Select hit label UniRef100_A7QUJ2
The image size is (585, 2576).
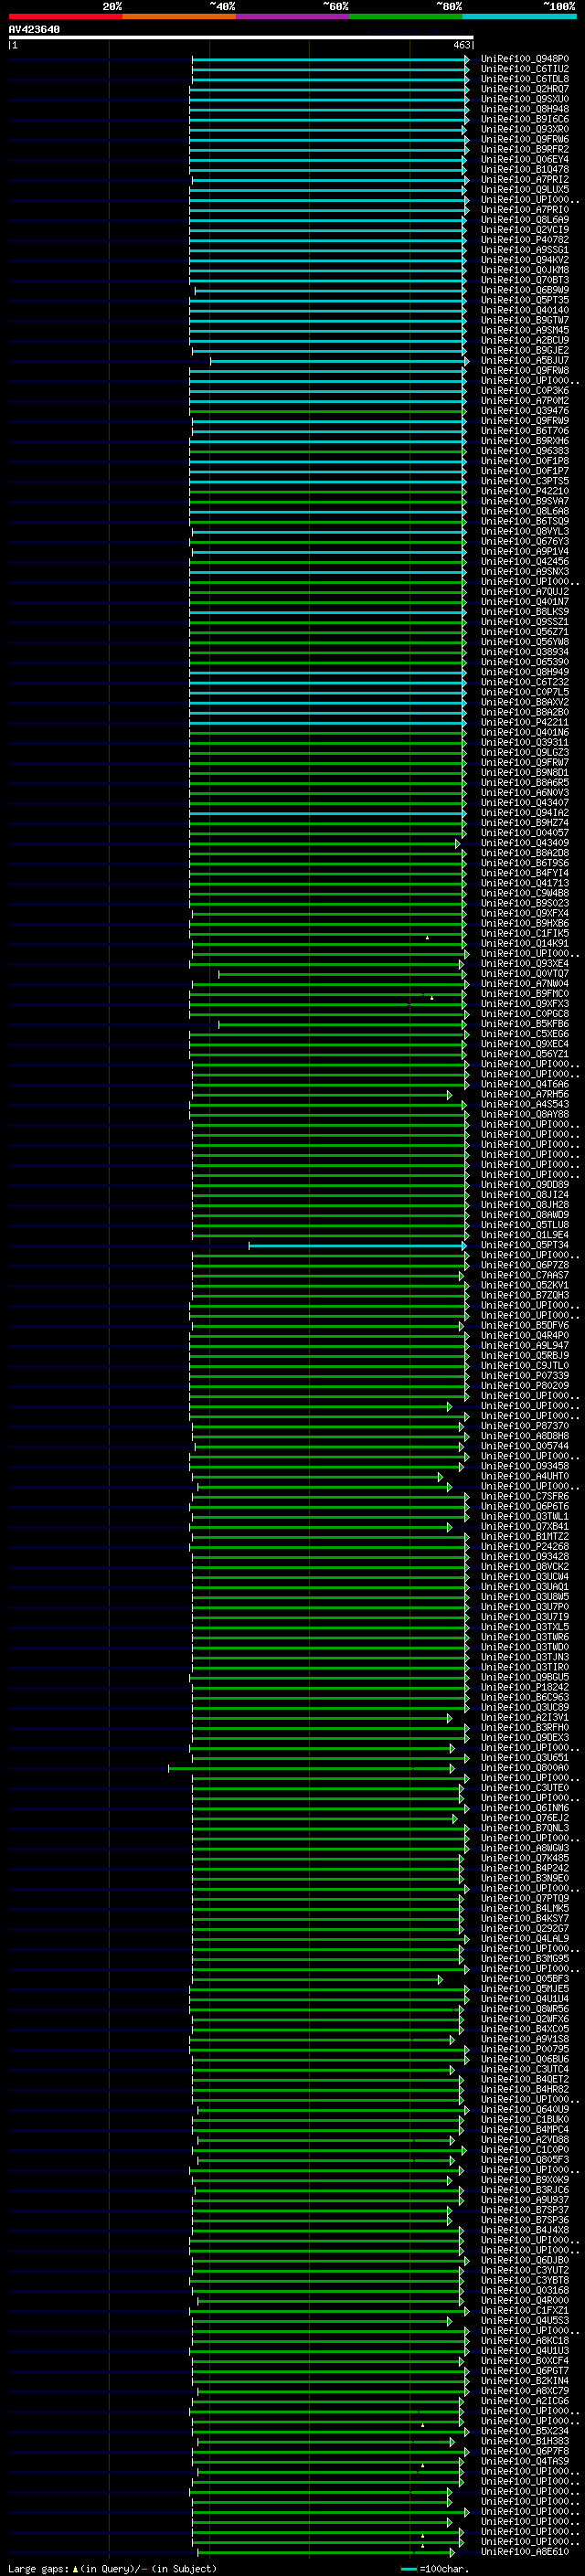525,592
